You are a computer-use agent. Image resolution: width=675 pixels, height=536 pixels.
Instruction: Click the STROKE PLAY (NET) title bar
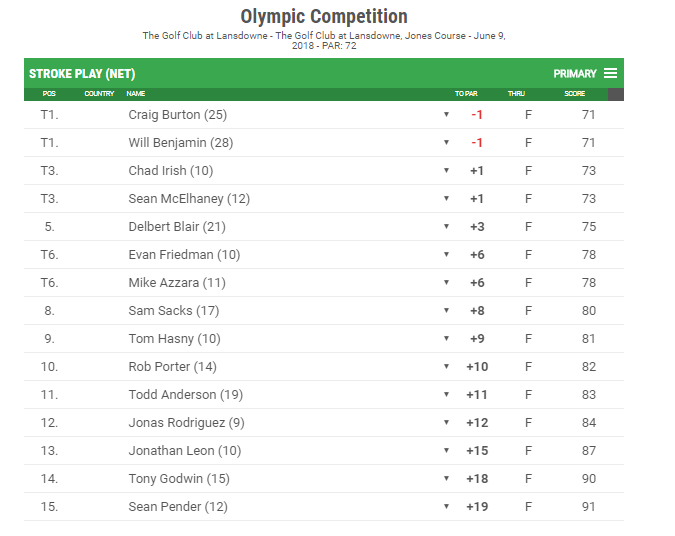(324, 73)
